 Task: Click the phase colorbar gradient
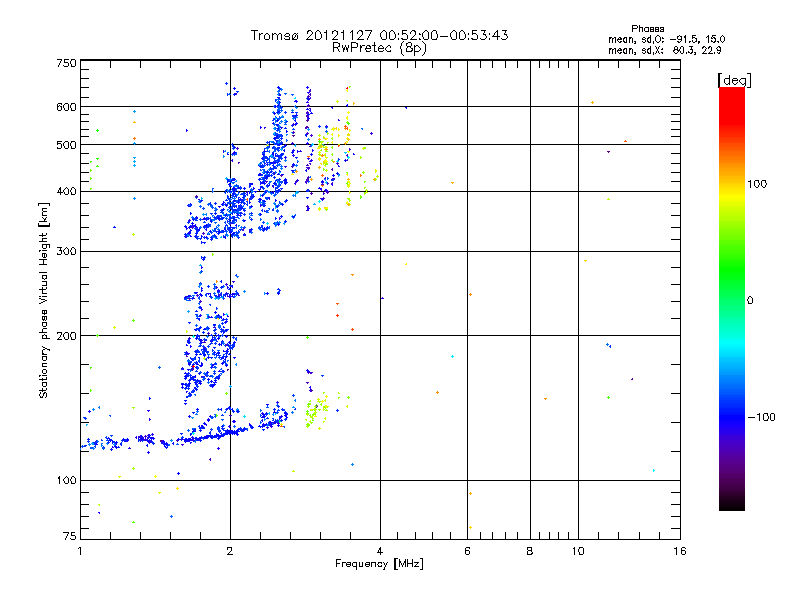[732, 299]
